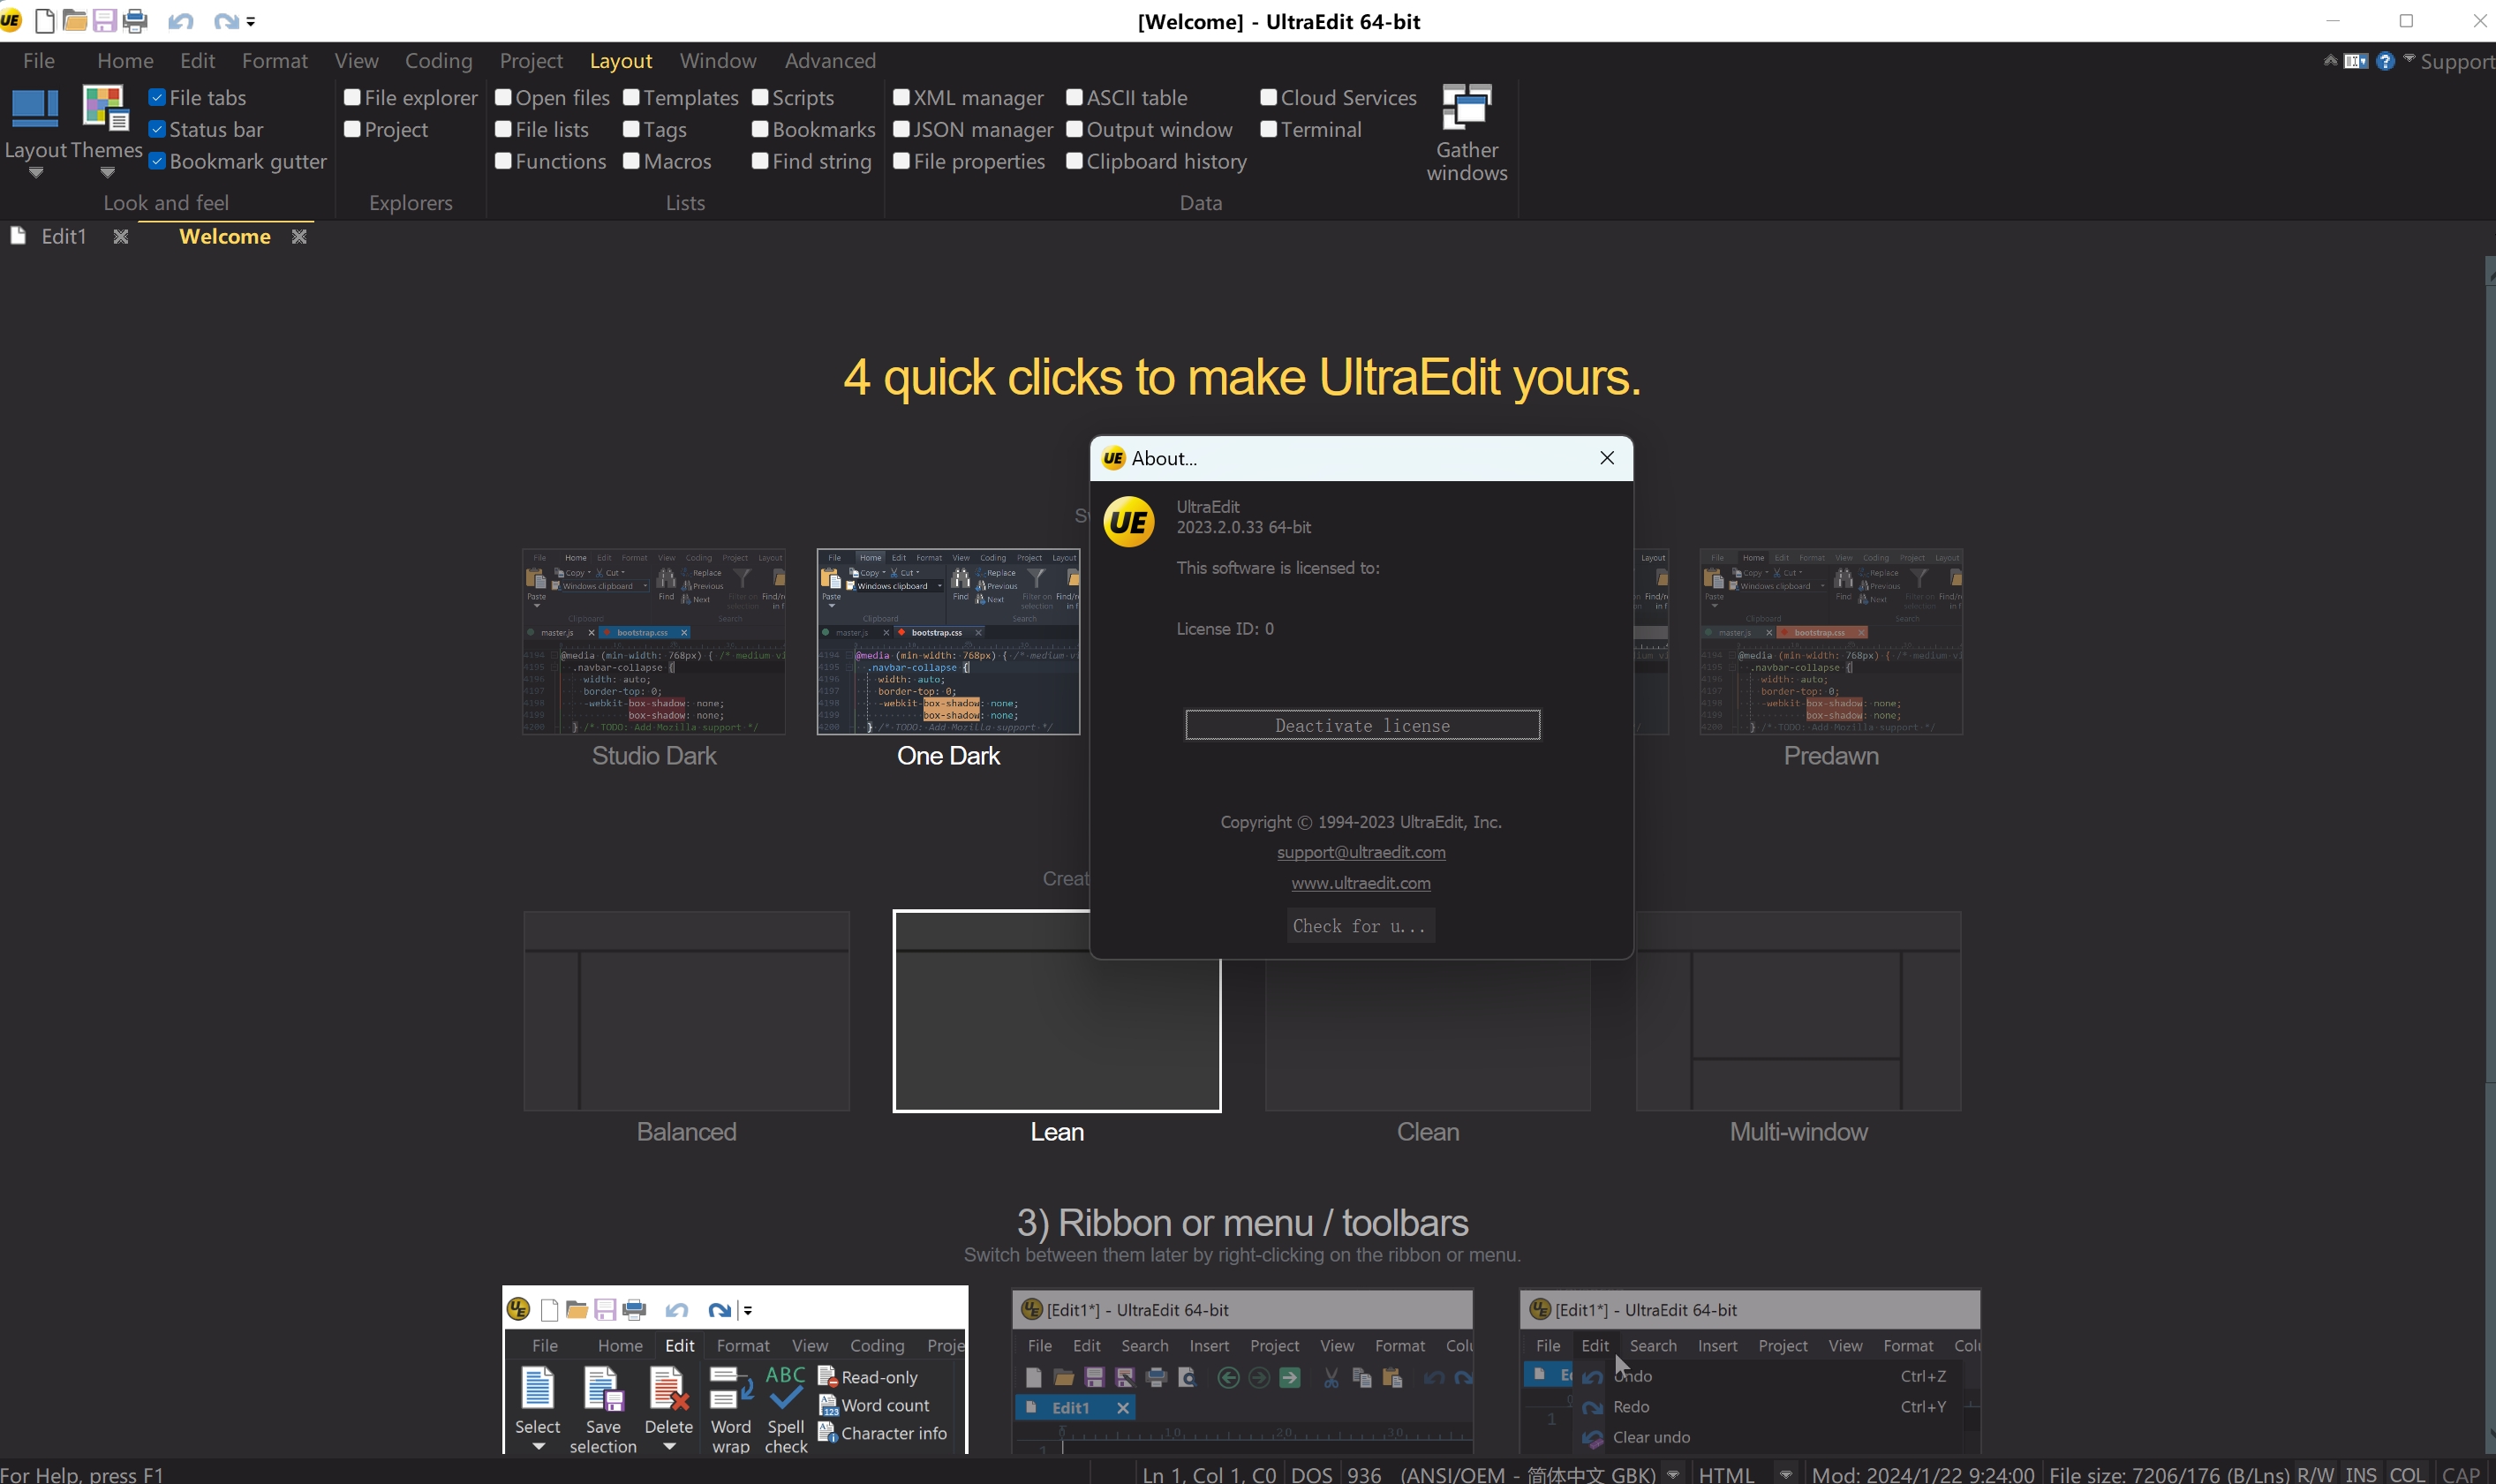Image resolution: width=2496 pixels, height=1484 pixels.
Task: Select the One Dark theme thumbnail
Action: [948, 642]
